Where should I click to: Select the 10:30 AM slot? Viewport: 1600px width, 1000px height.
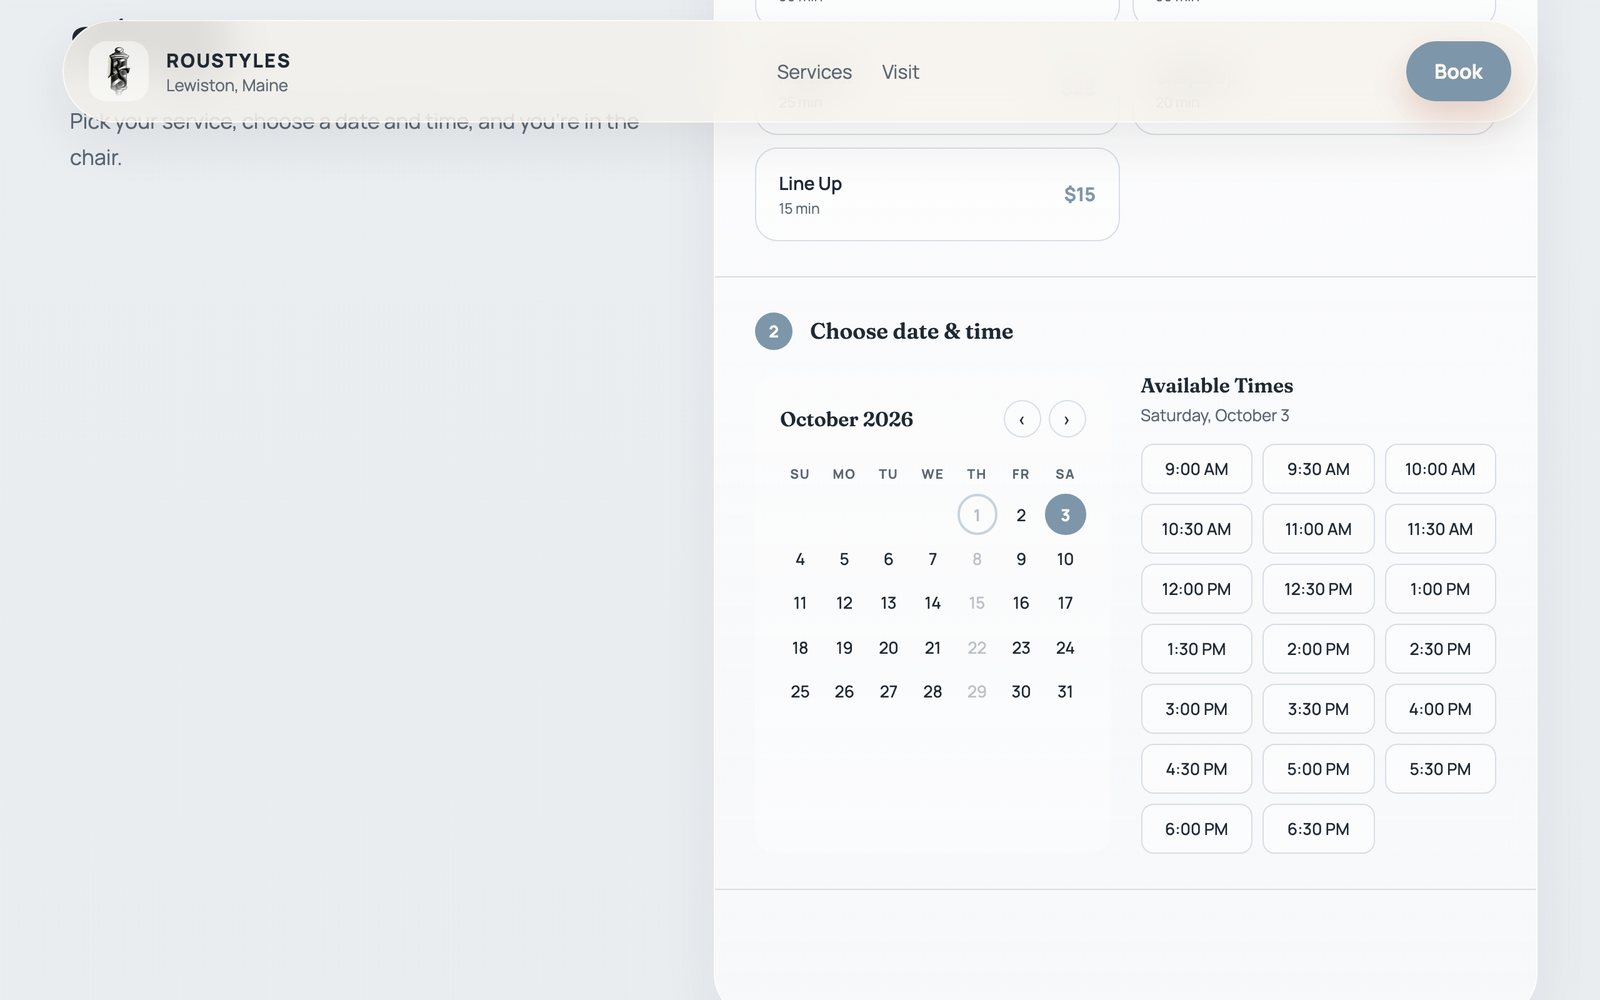click(1196, 529)
